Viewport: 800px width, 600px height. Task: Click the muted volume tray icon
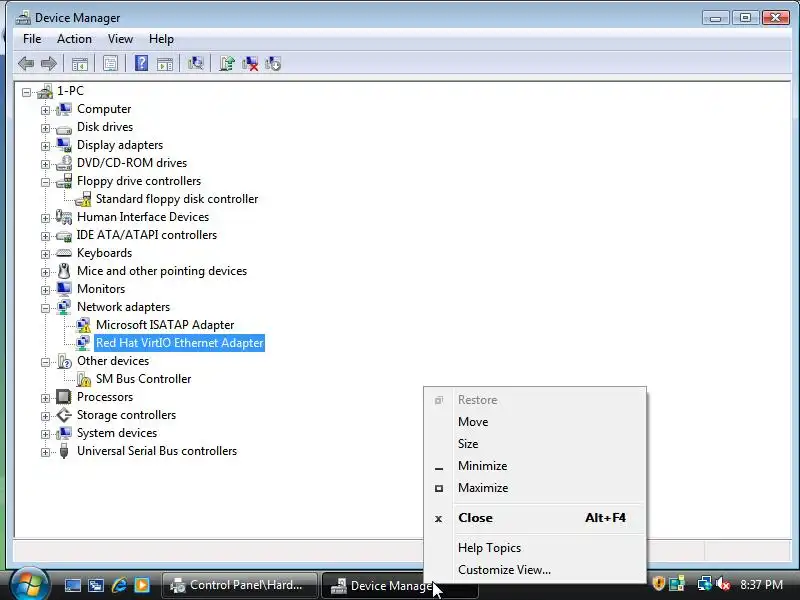pyautogui.click(x=723, y=584)
